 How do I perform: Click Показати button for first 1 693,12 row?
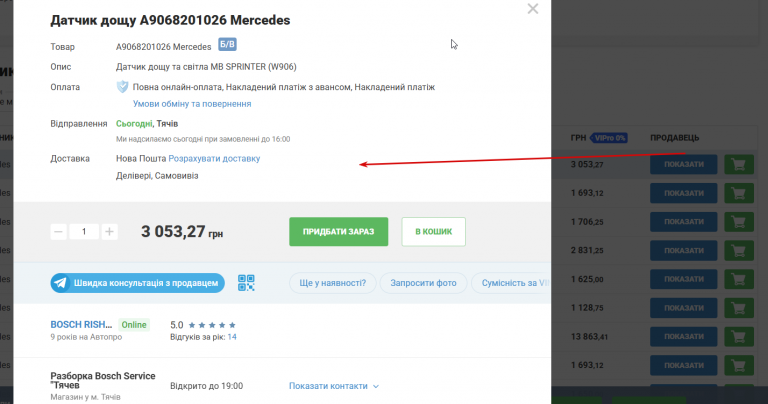point(684,193)
